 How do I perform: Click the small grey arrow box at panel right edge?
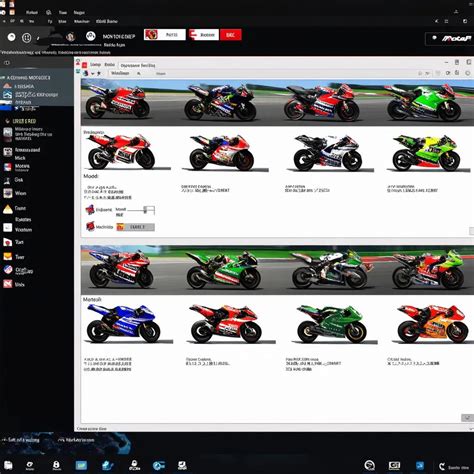[471, 231]
